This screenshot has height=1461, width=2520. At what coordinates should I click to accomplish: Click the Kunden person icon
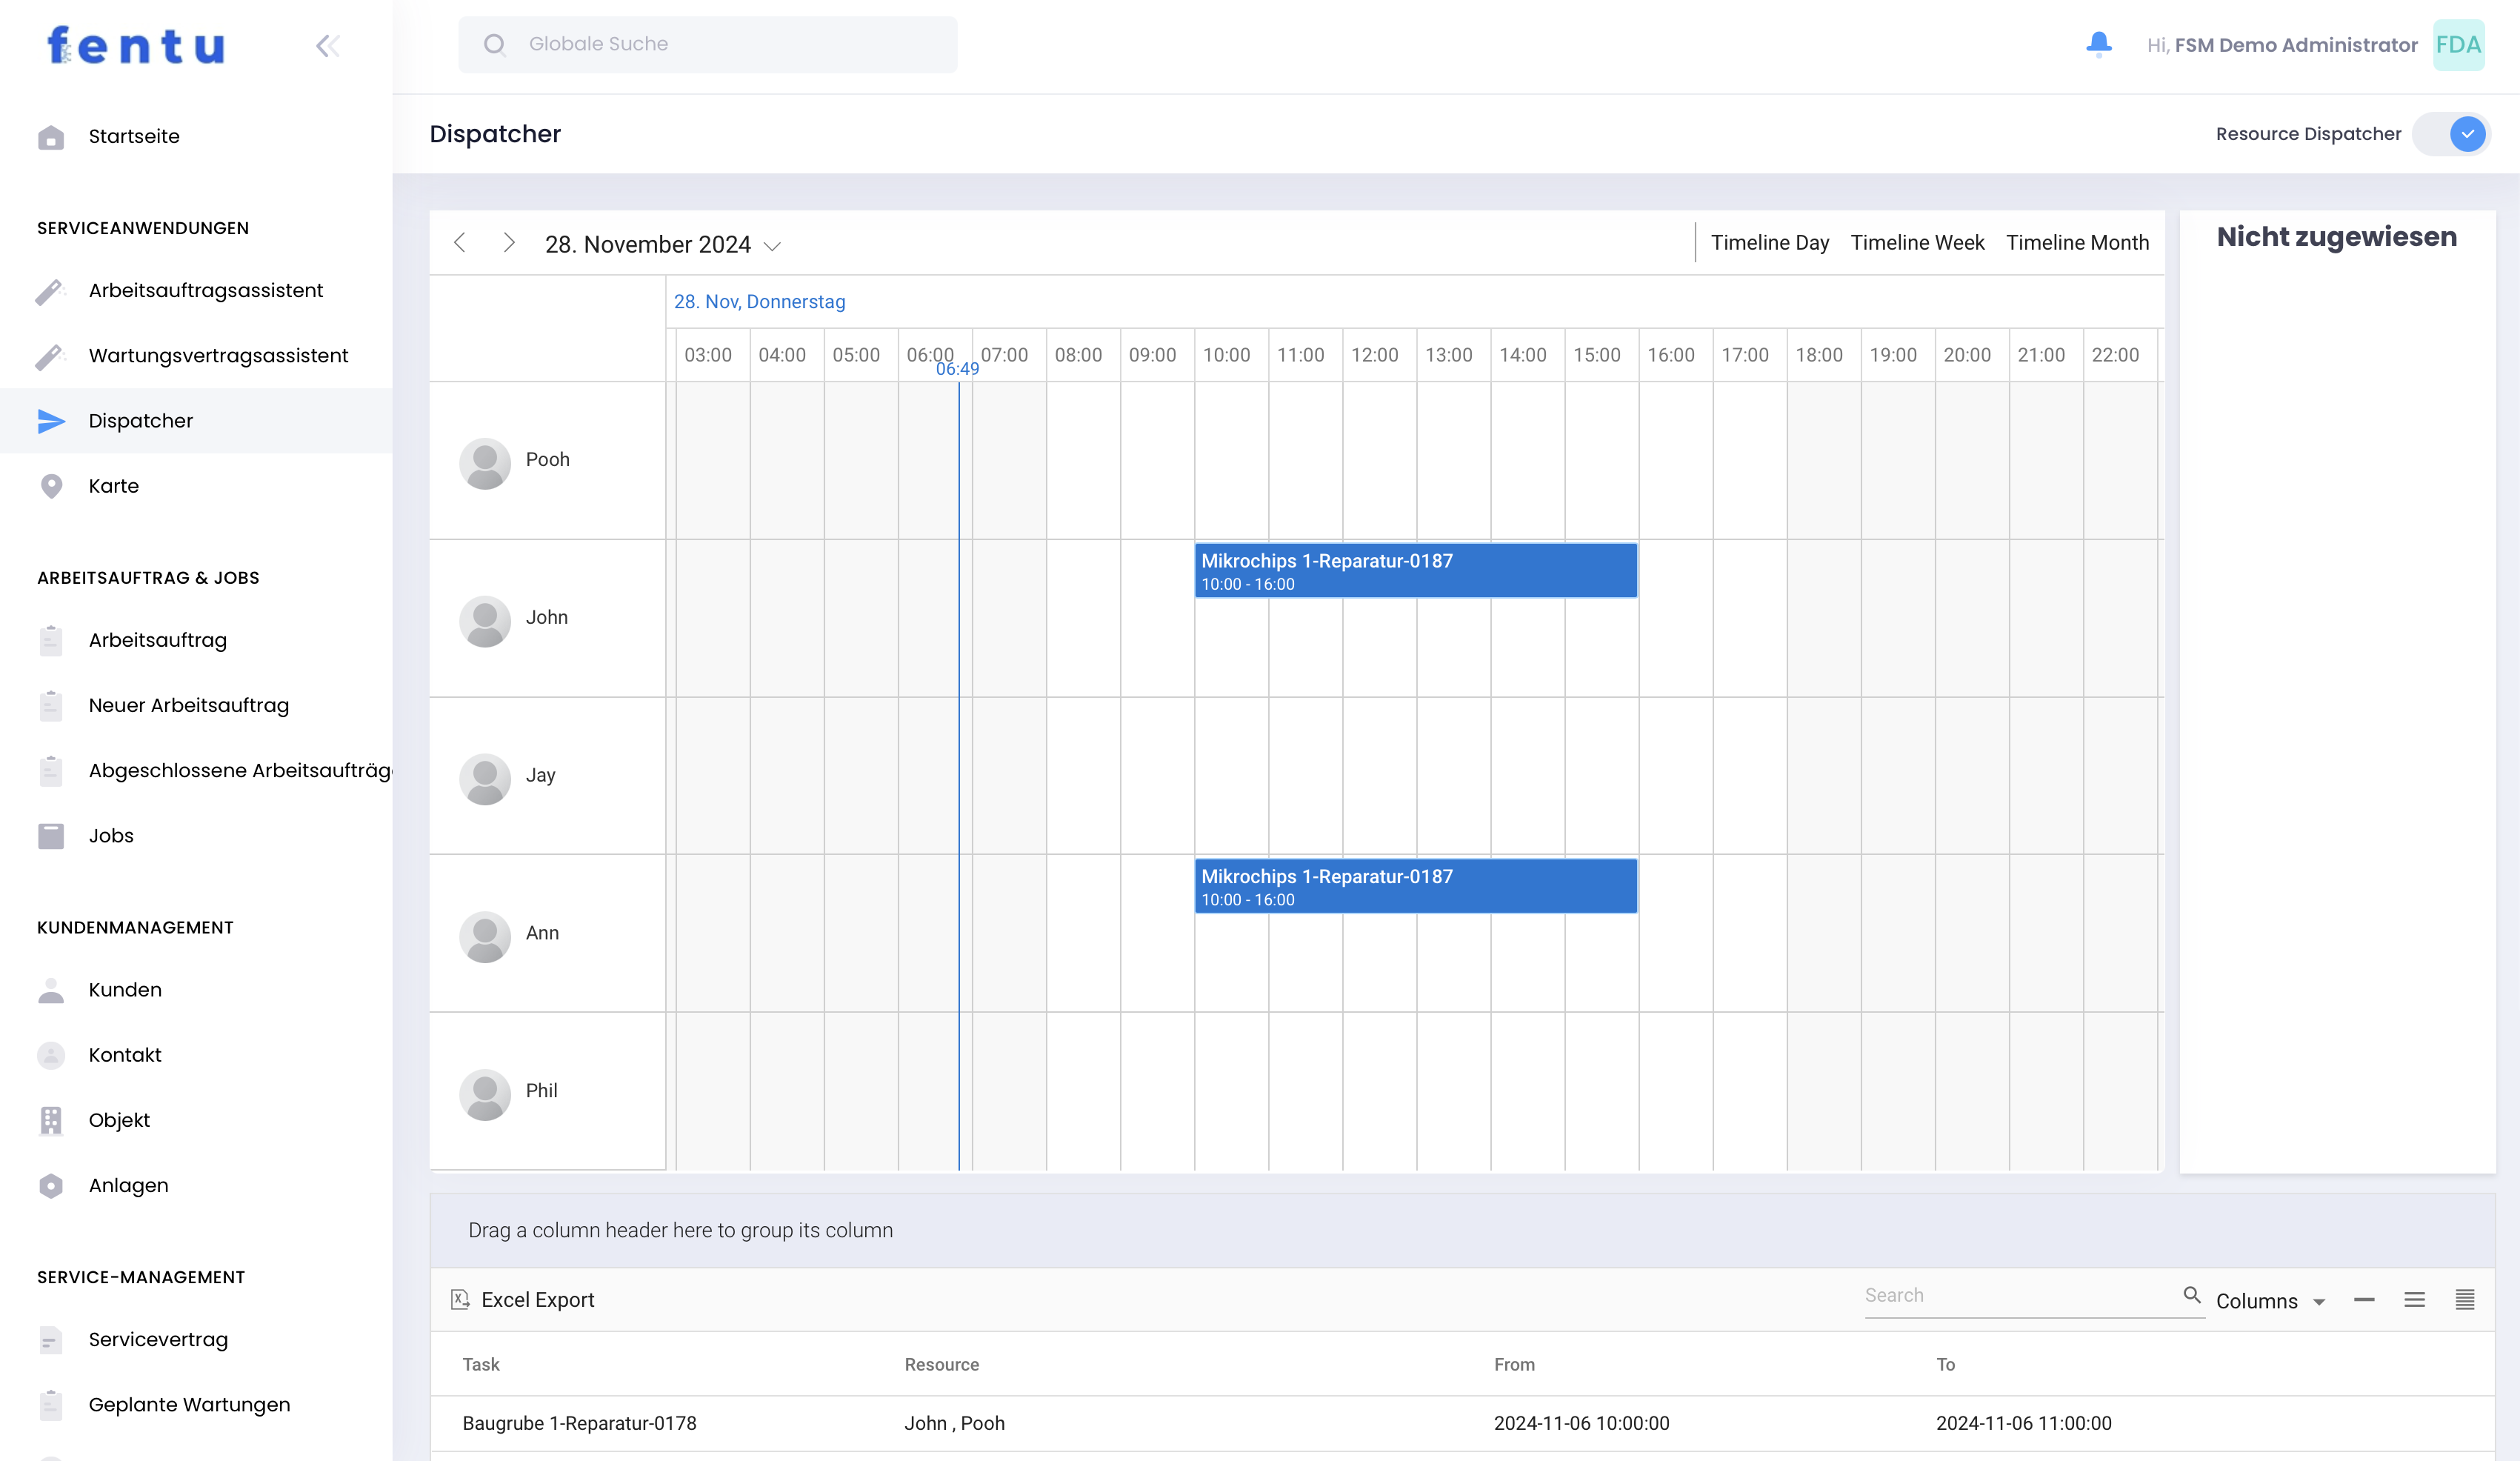coord(51,990)
